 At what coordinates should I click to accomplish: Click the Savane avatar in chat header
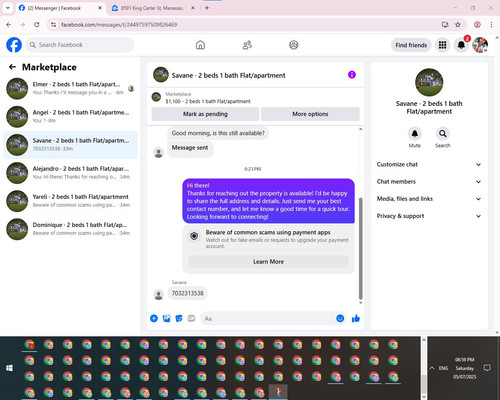click(161, 75)
